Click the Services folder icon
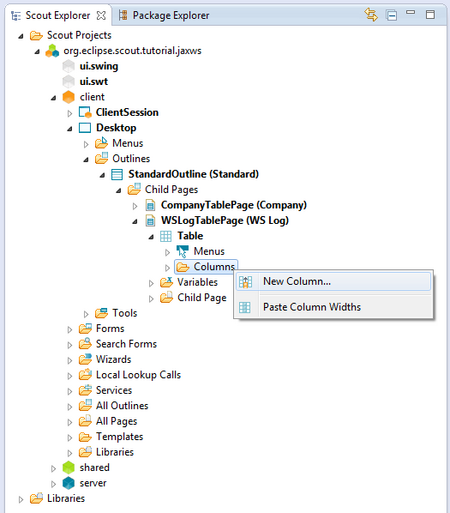 [x=85, y=390]
